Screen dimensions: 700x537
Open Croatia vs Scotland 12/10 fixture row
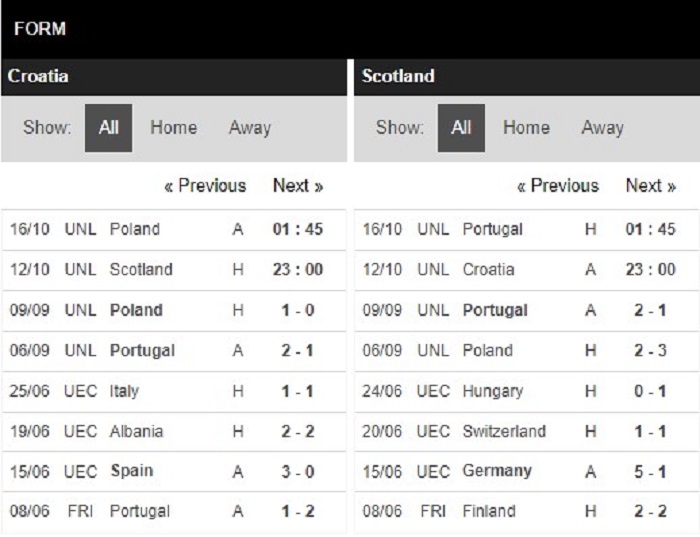pos(174,270)
